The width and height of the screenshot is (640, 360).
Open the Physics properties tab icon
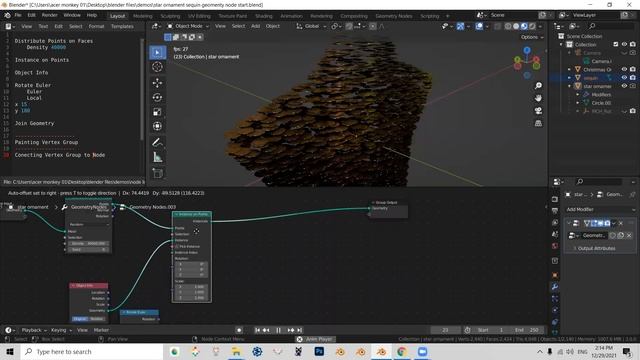[555, 310]
